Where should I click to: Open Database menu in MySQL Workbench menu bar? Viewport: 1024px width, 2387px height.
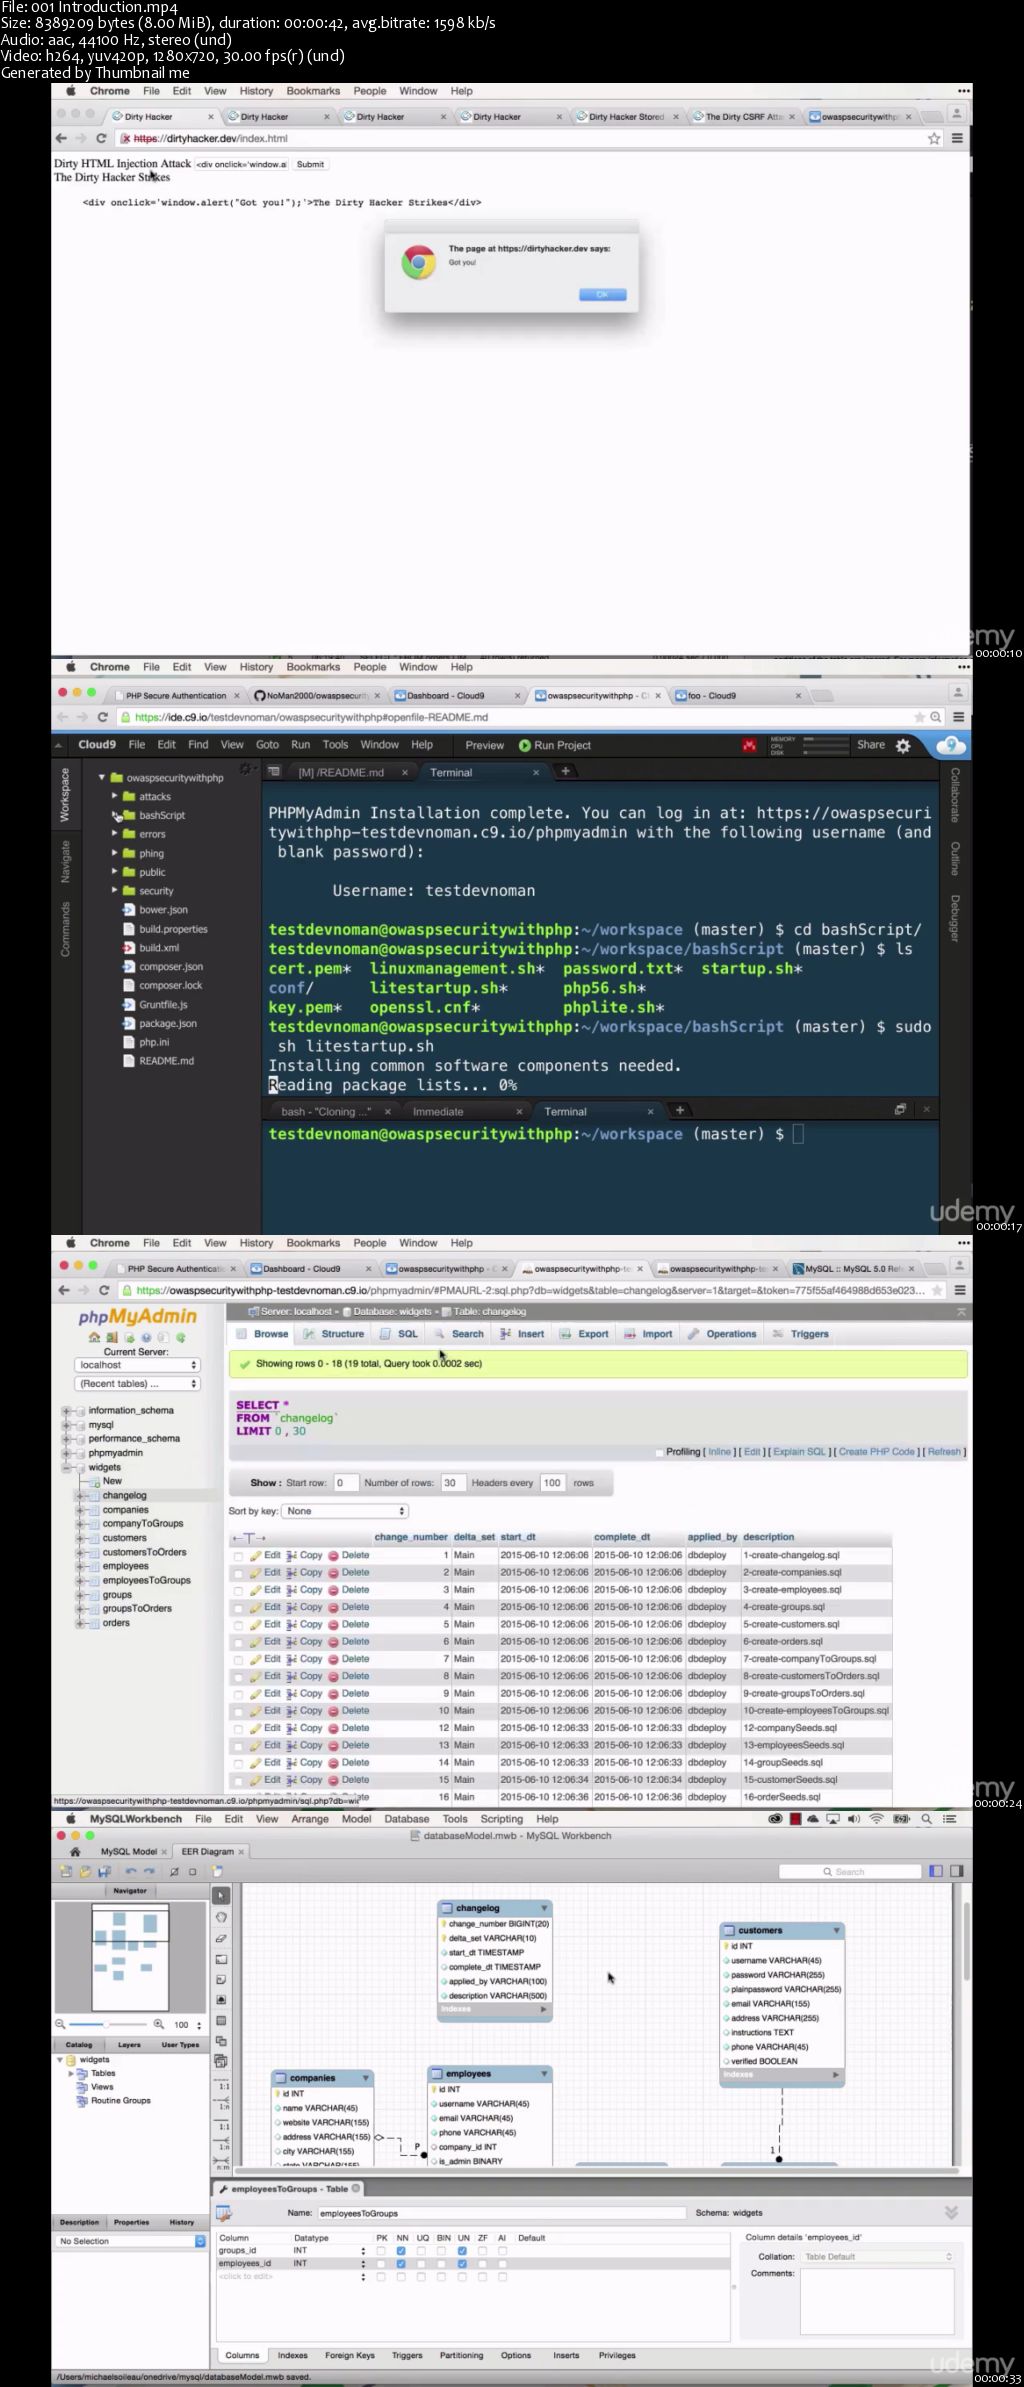click(407, 1819)
